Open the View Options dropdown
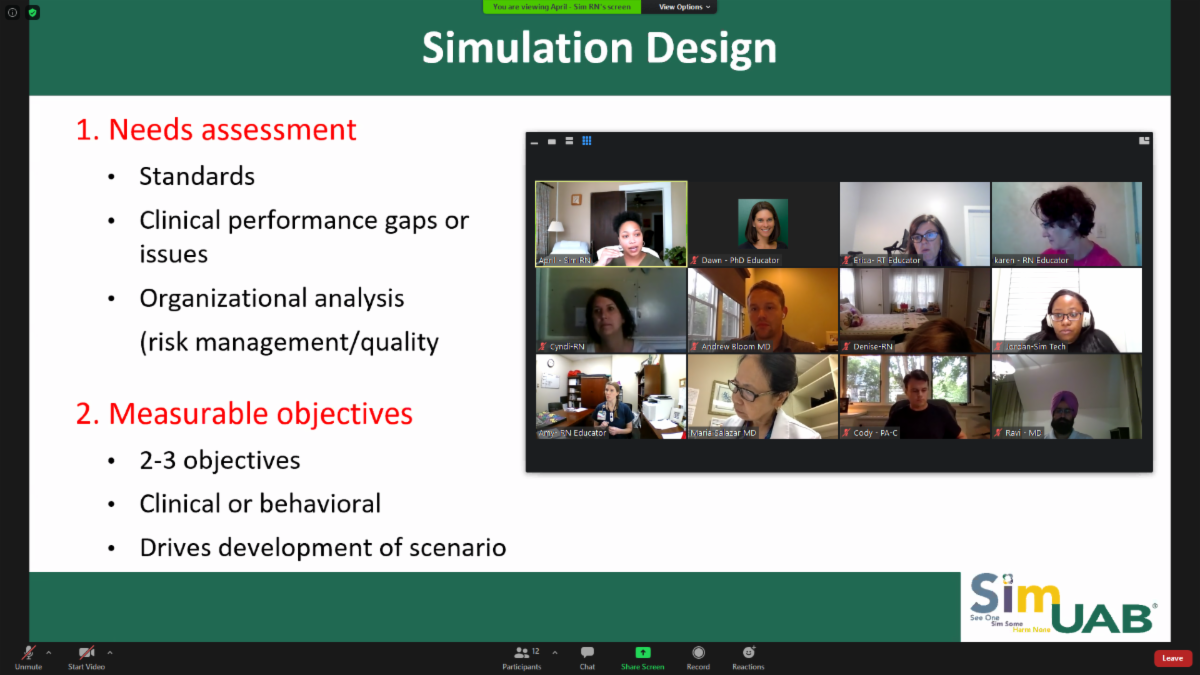1200x675 pixels. pos(684,7)
